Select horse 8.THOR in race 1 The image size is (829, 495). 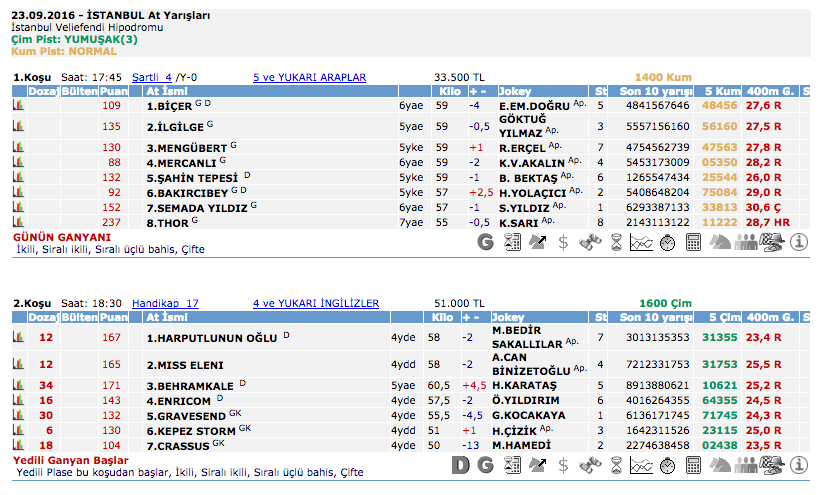pyautogui.click(x=168, y=223)
